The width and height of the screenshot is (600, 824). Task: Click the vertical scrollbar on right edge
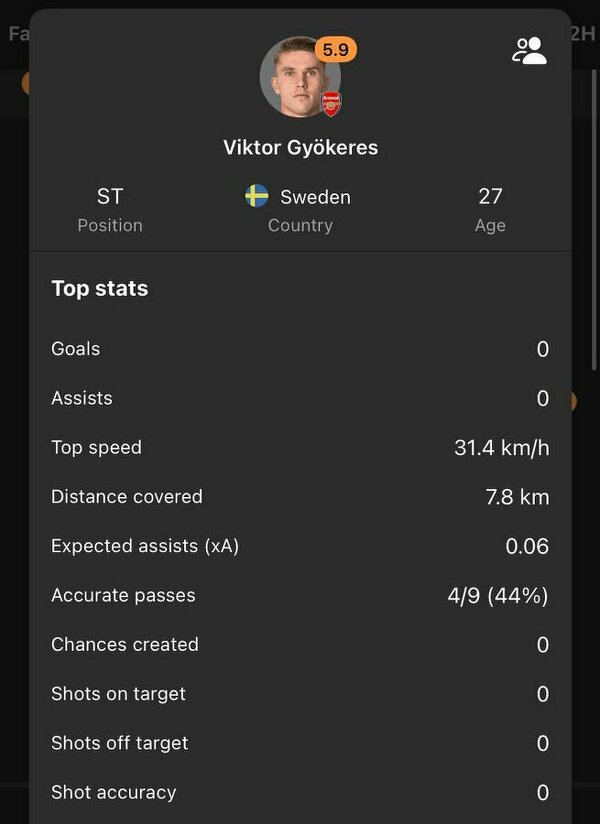click(594, 220)
